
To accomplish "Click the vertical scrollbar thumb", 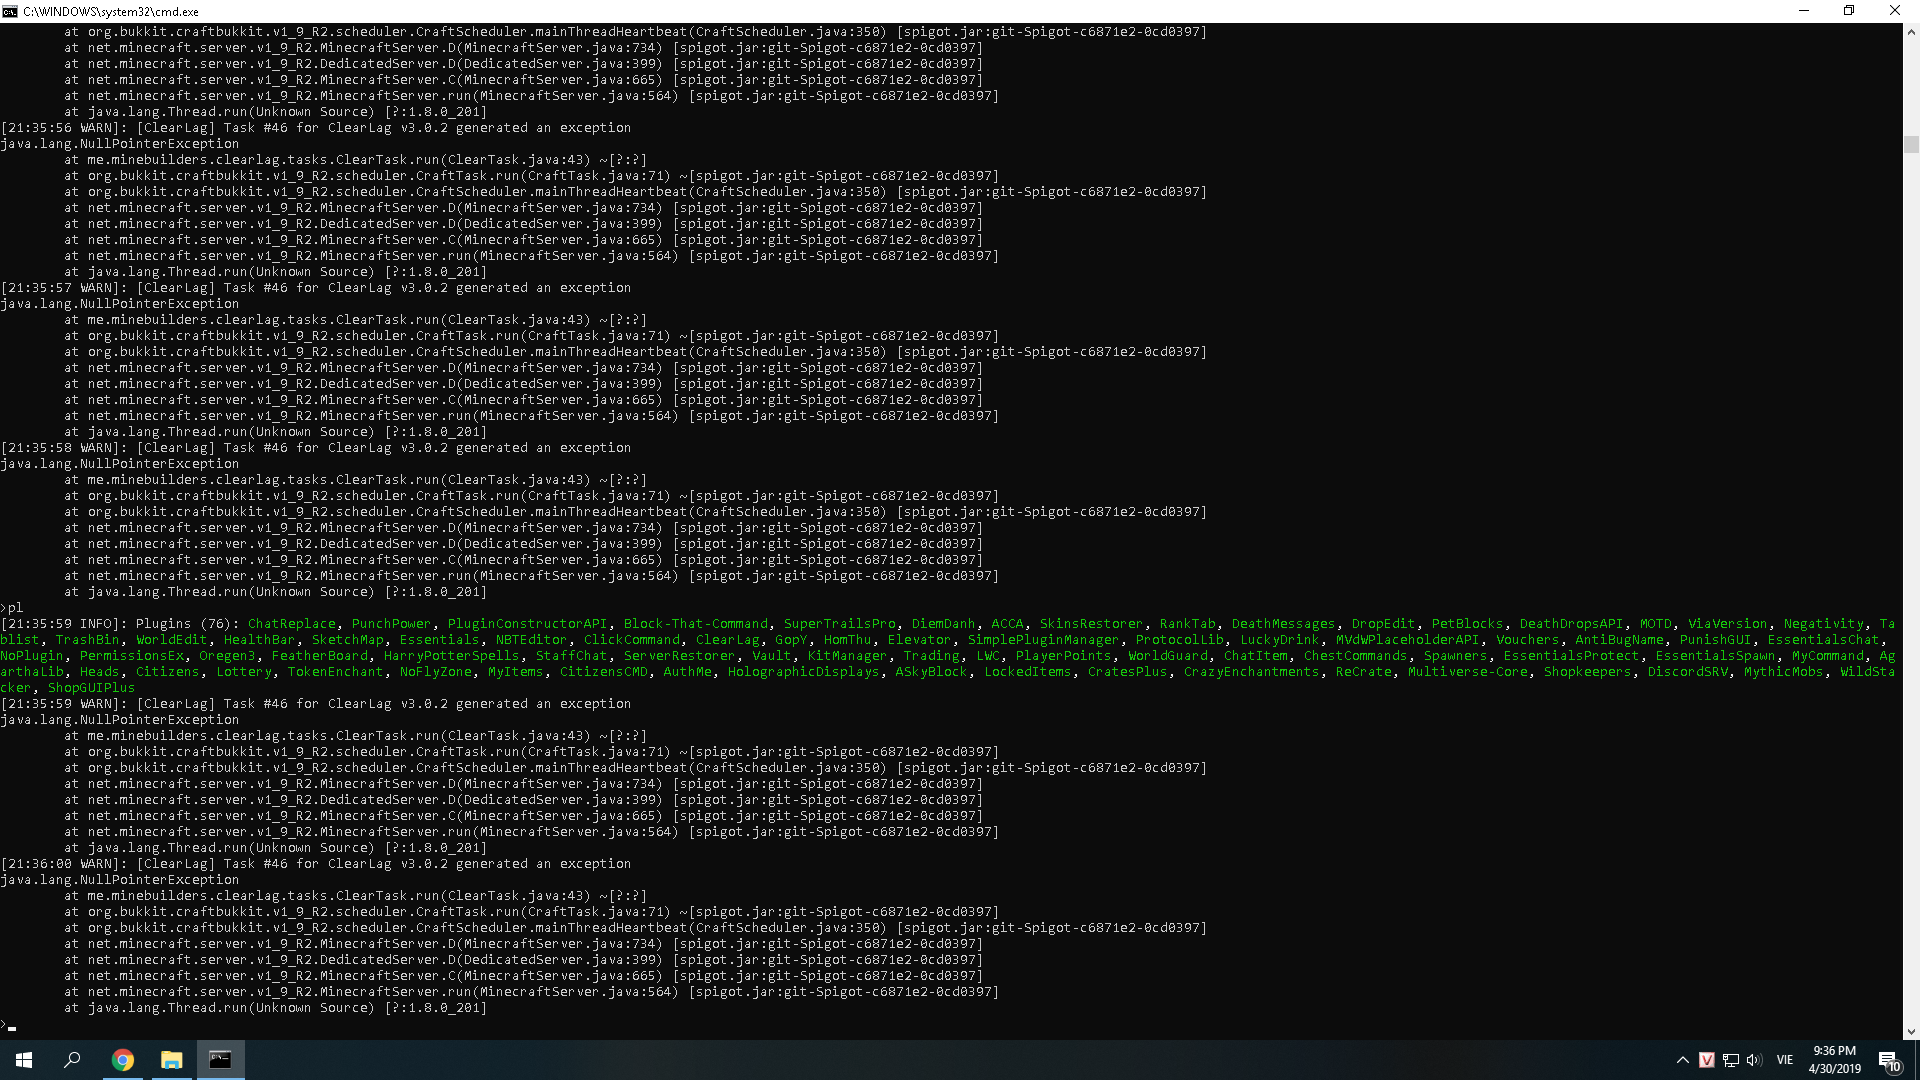I will (1911, 144).
